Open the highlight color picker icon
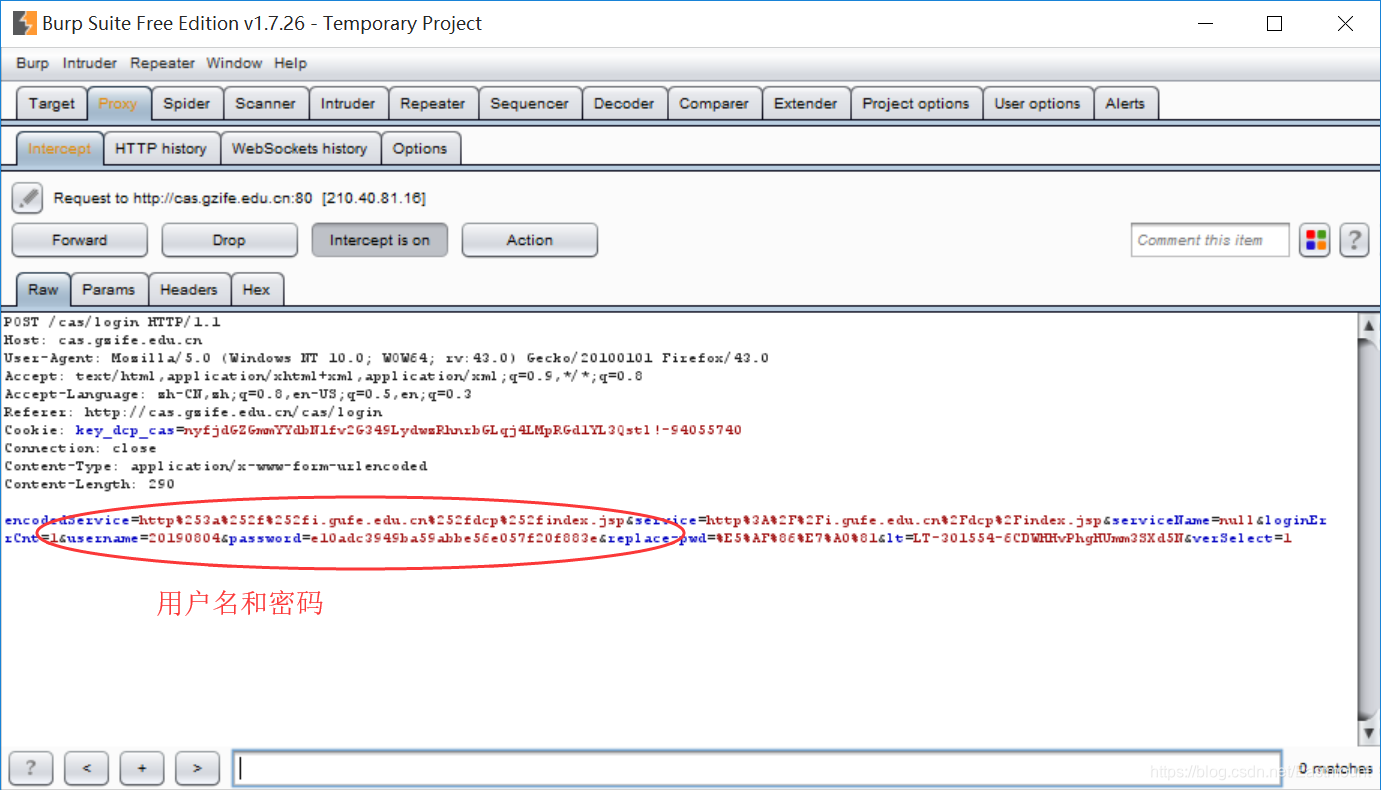 pyautogui.click(x=1315, y=240)
